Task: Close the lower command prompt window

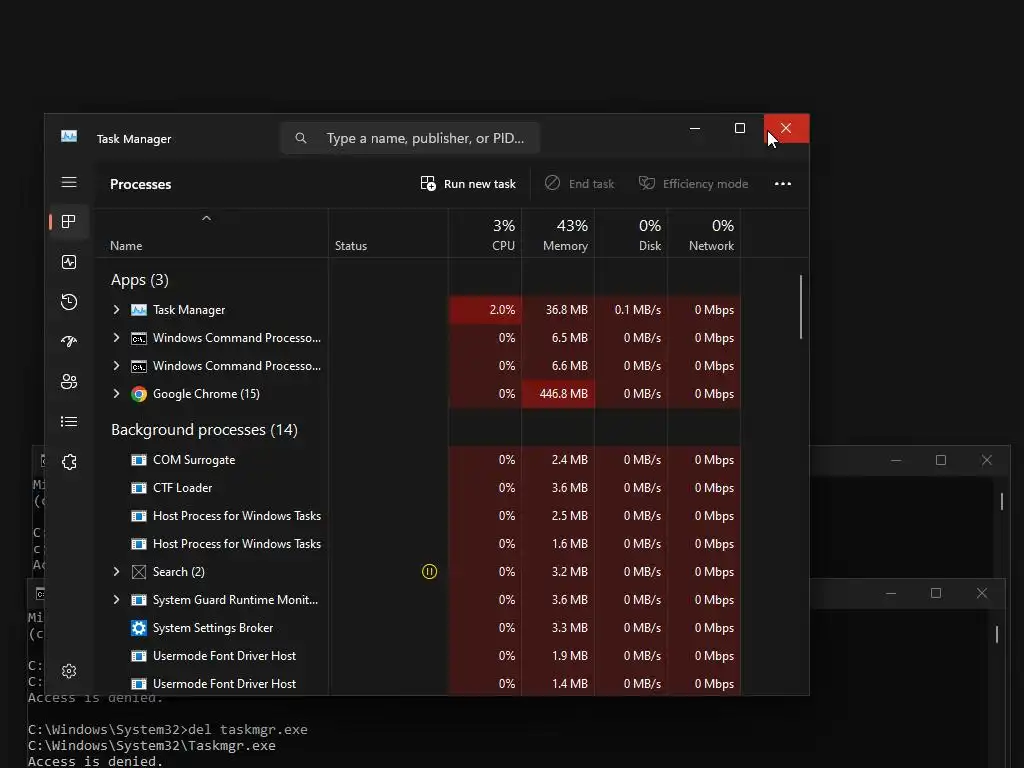Action: tap(982, 594)
